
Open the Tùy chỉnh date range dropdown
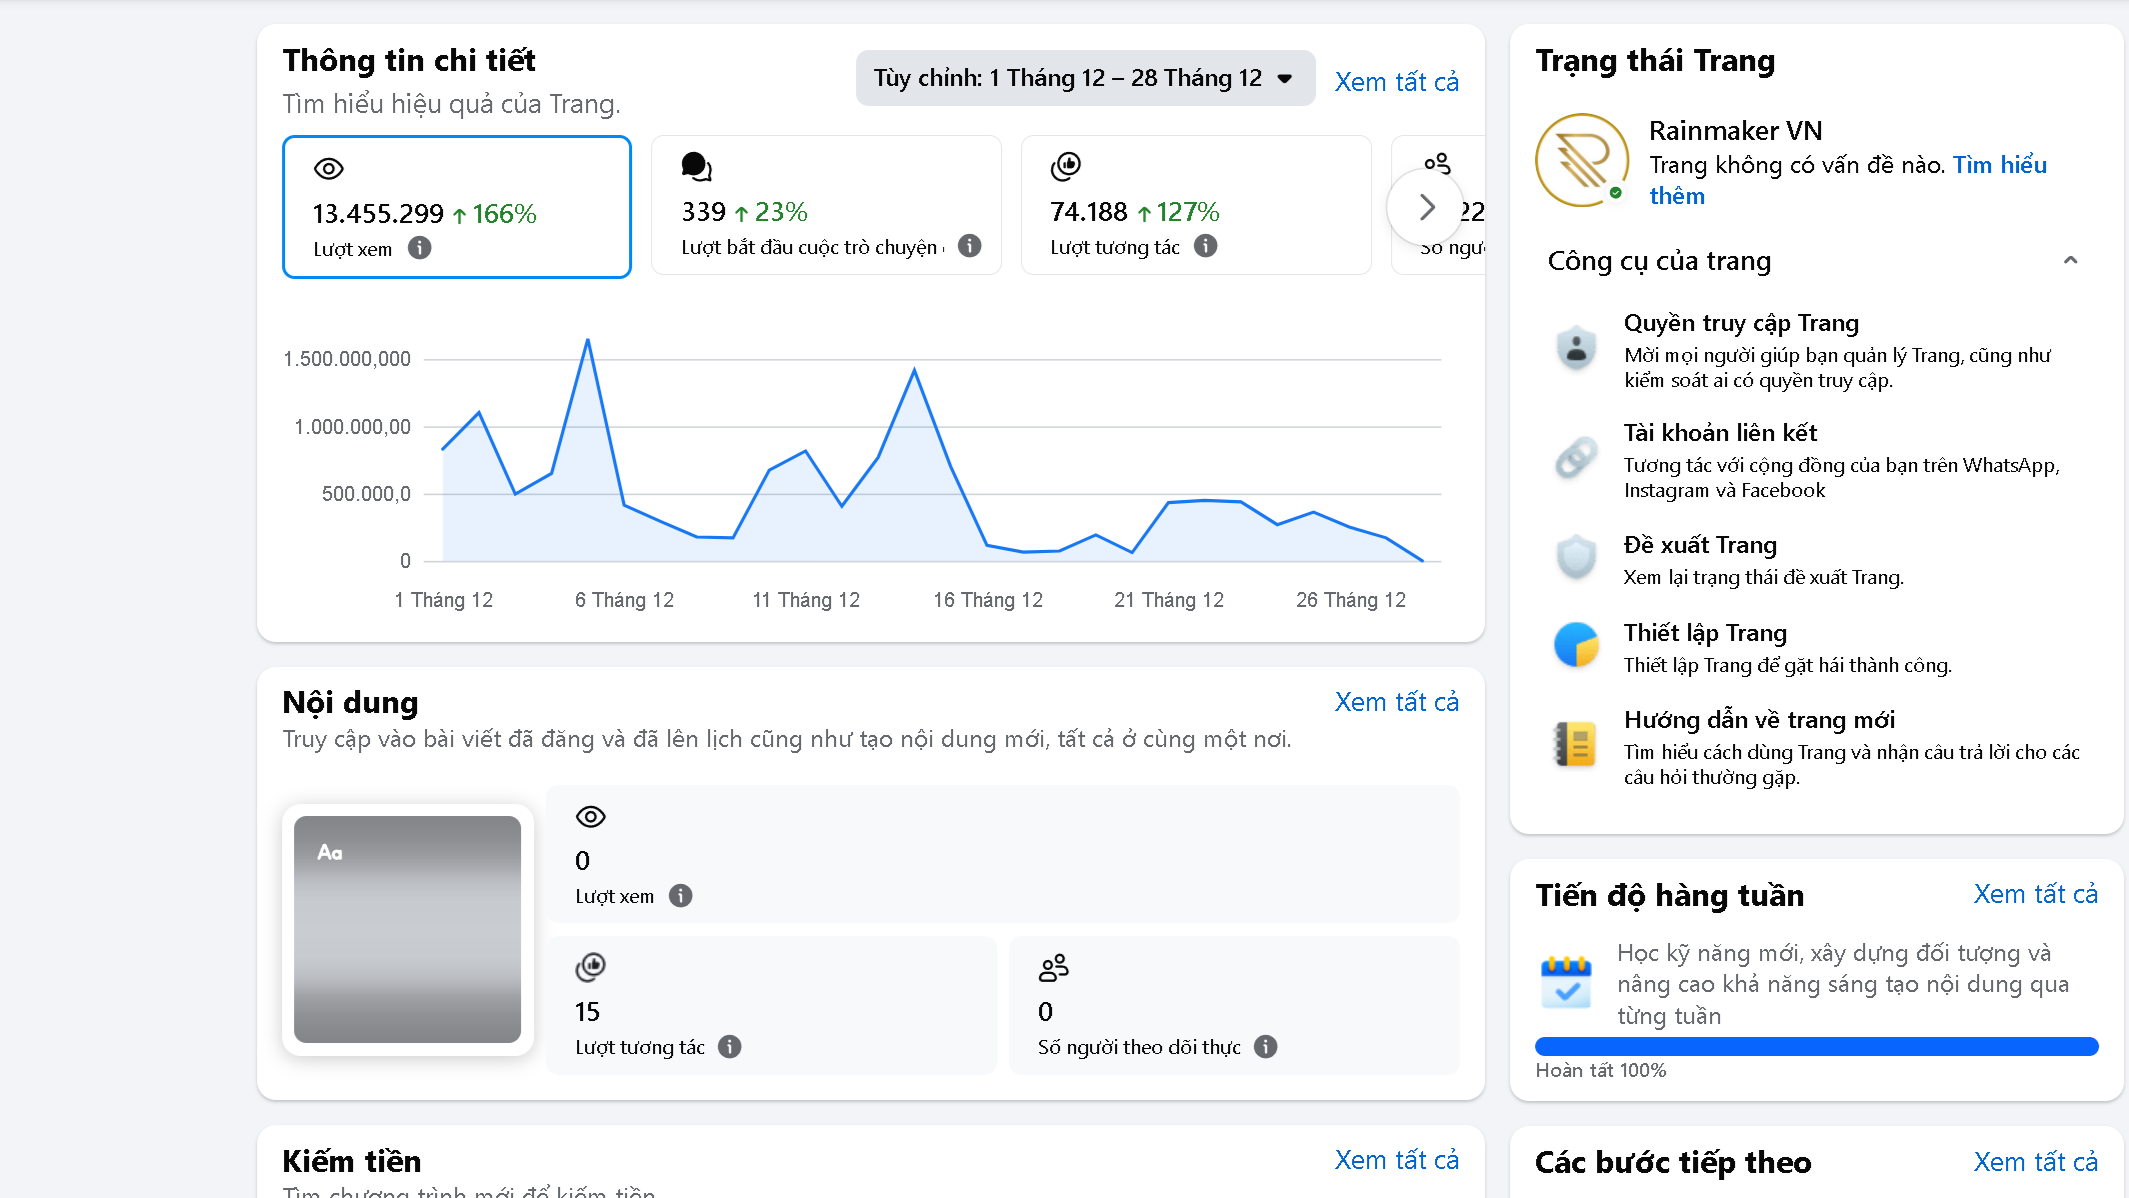(x=1085, y=78)
